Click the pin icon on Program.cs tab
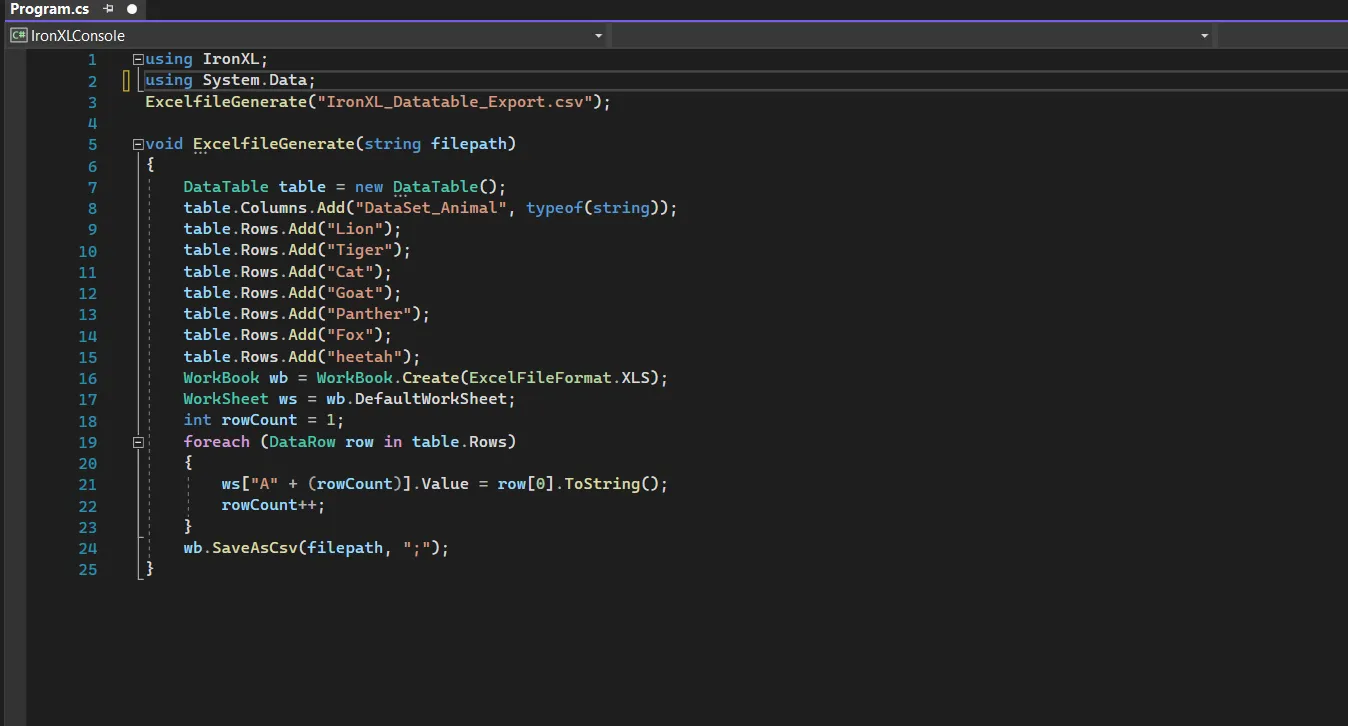Viewport: 1348px width, 726px height. point(108,9)
